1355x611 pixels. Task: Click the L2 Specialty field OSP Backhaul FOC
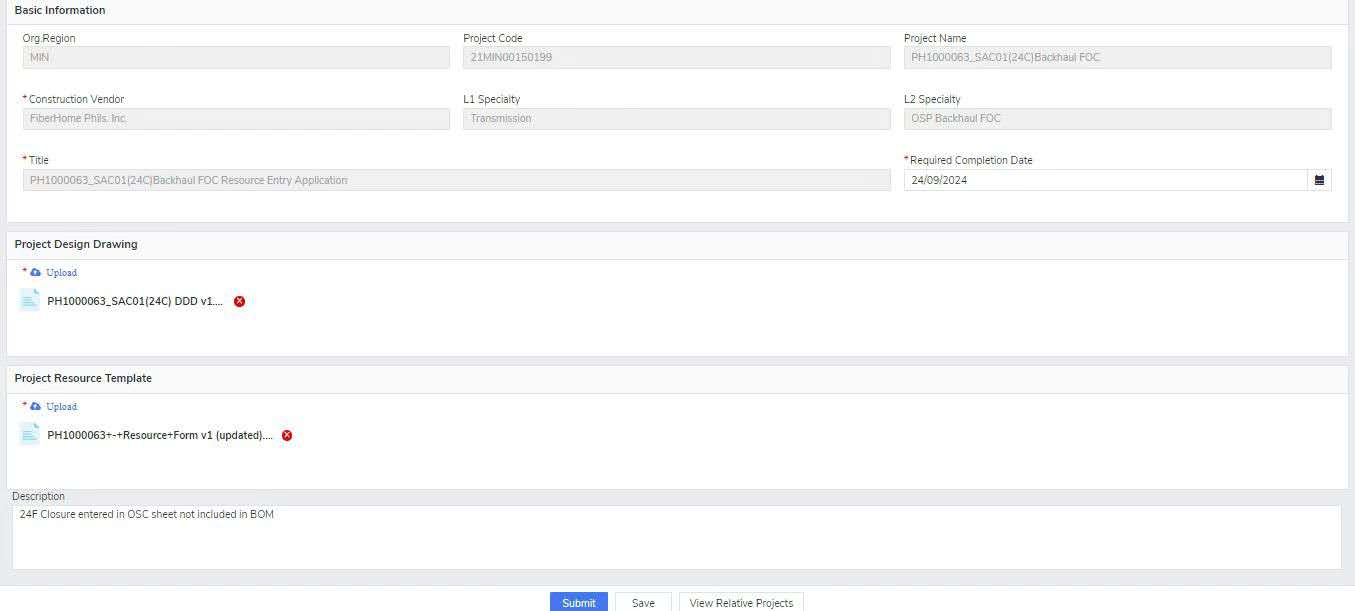click(x=1117, y=118)
